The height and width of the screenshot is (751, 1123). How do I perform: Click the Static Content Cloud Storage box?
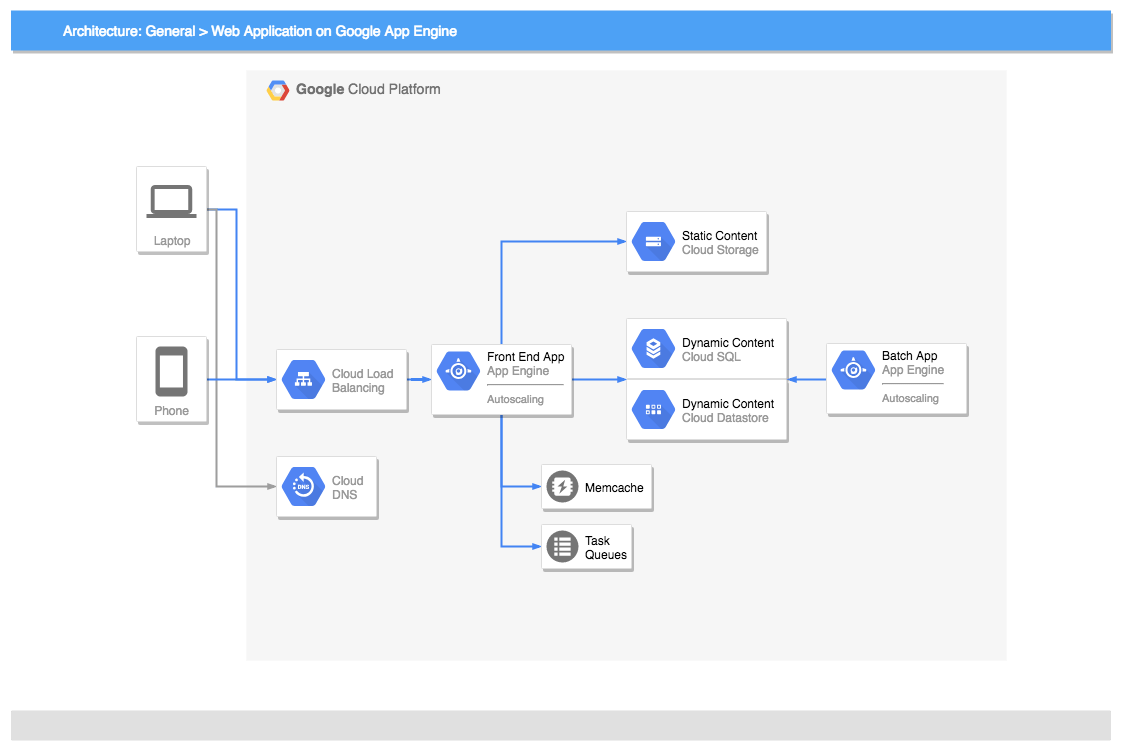(696, 241)
